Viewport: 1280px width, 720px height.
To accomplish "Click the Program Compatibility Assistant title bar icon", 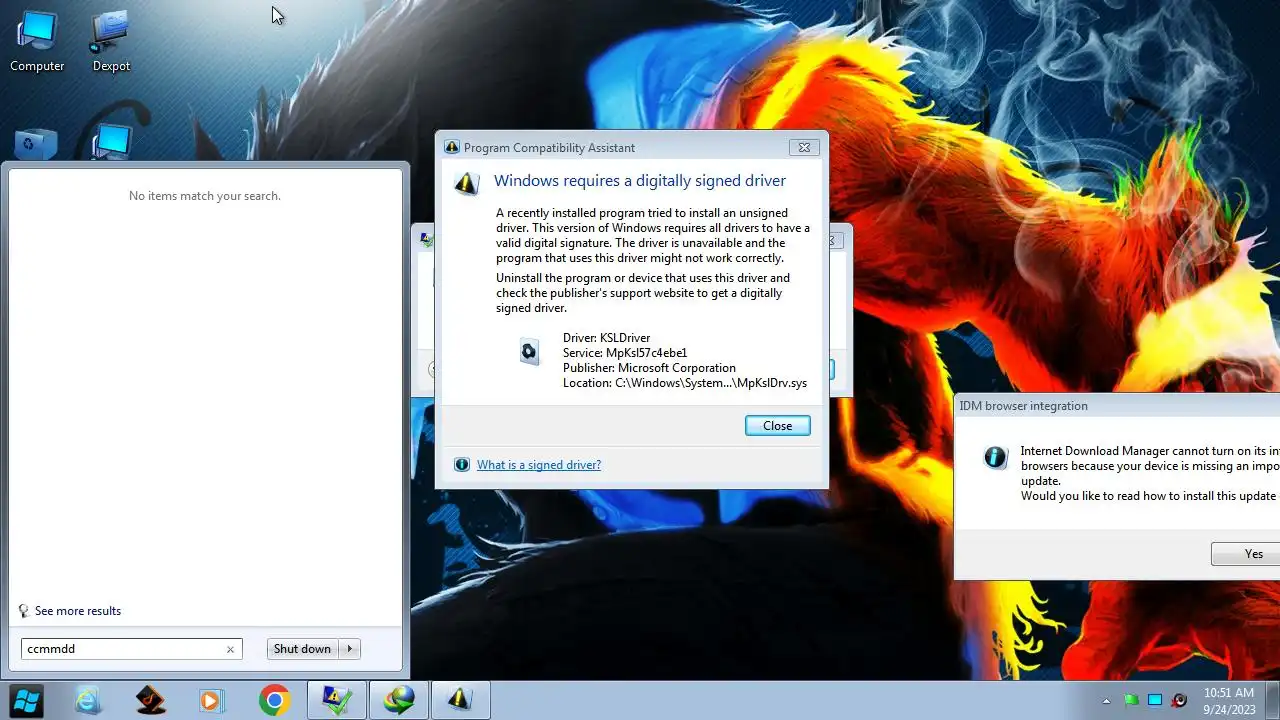I will (451, 147).
